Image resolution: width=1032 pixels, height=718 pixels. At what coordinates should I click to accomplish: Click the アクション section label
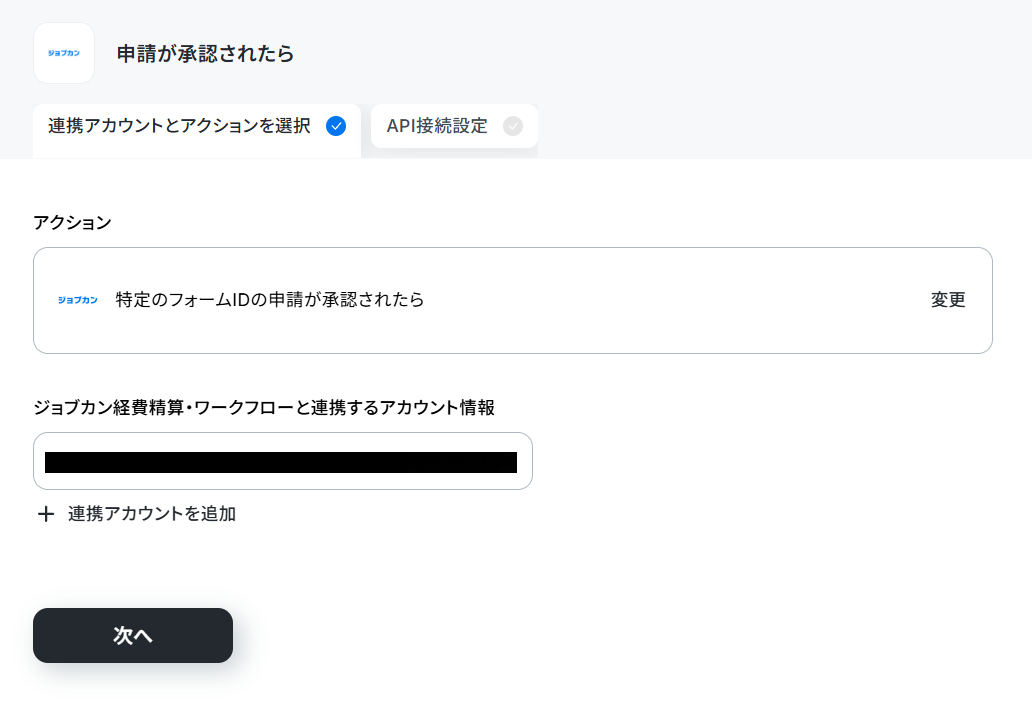click(x=72, y=222)
